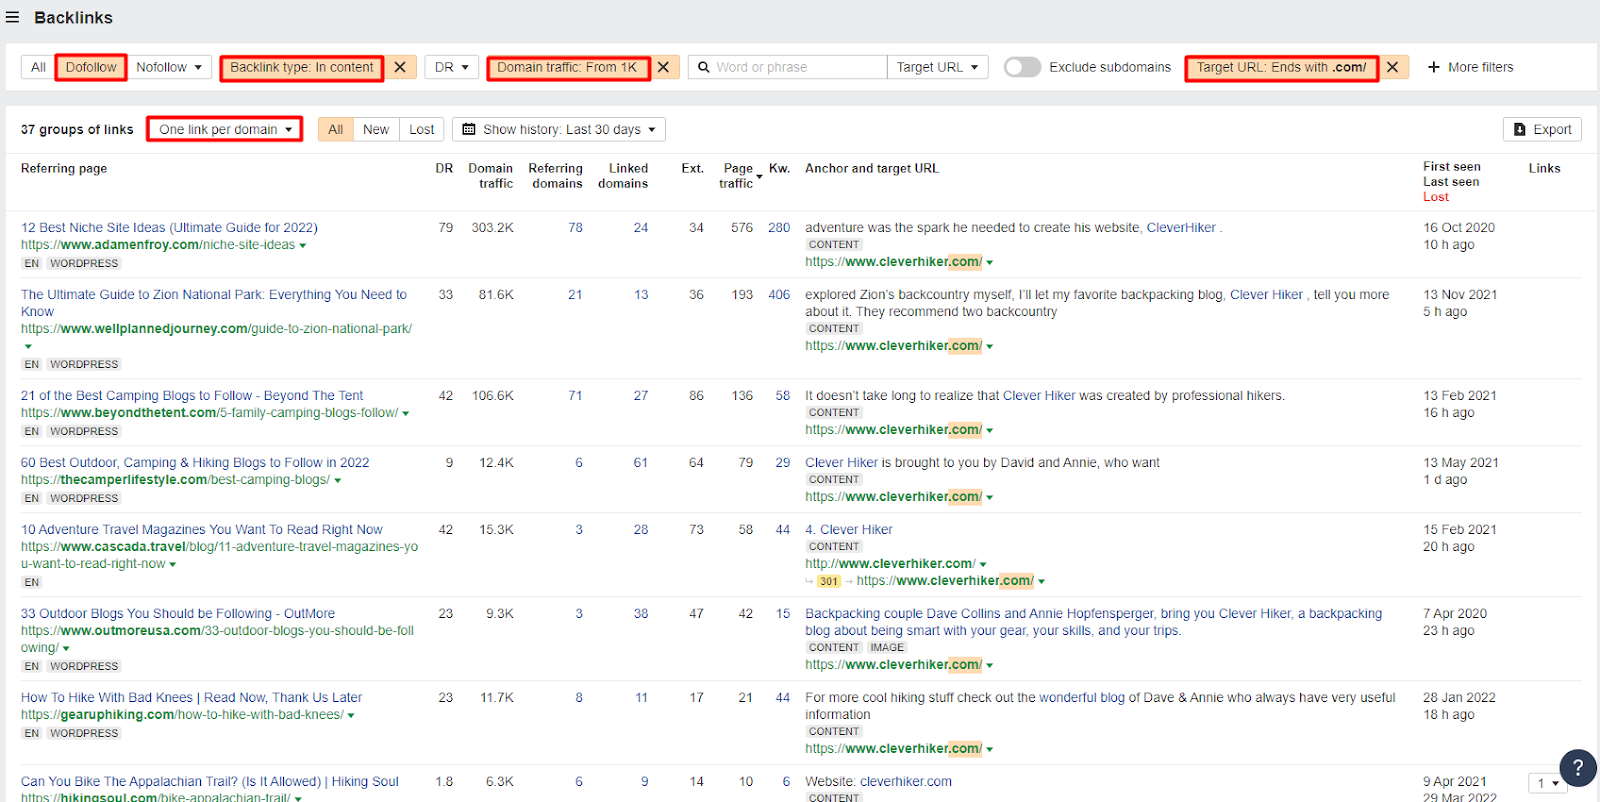
Task: Click linked domains value 61
Action: pos(641,462)
